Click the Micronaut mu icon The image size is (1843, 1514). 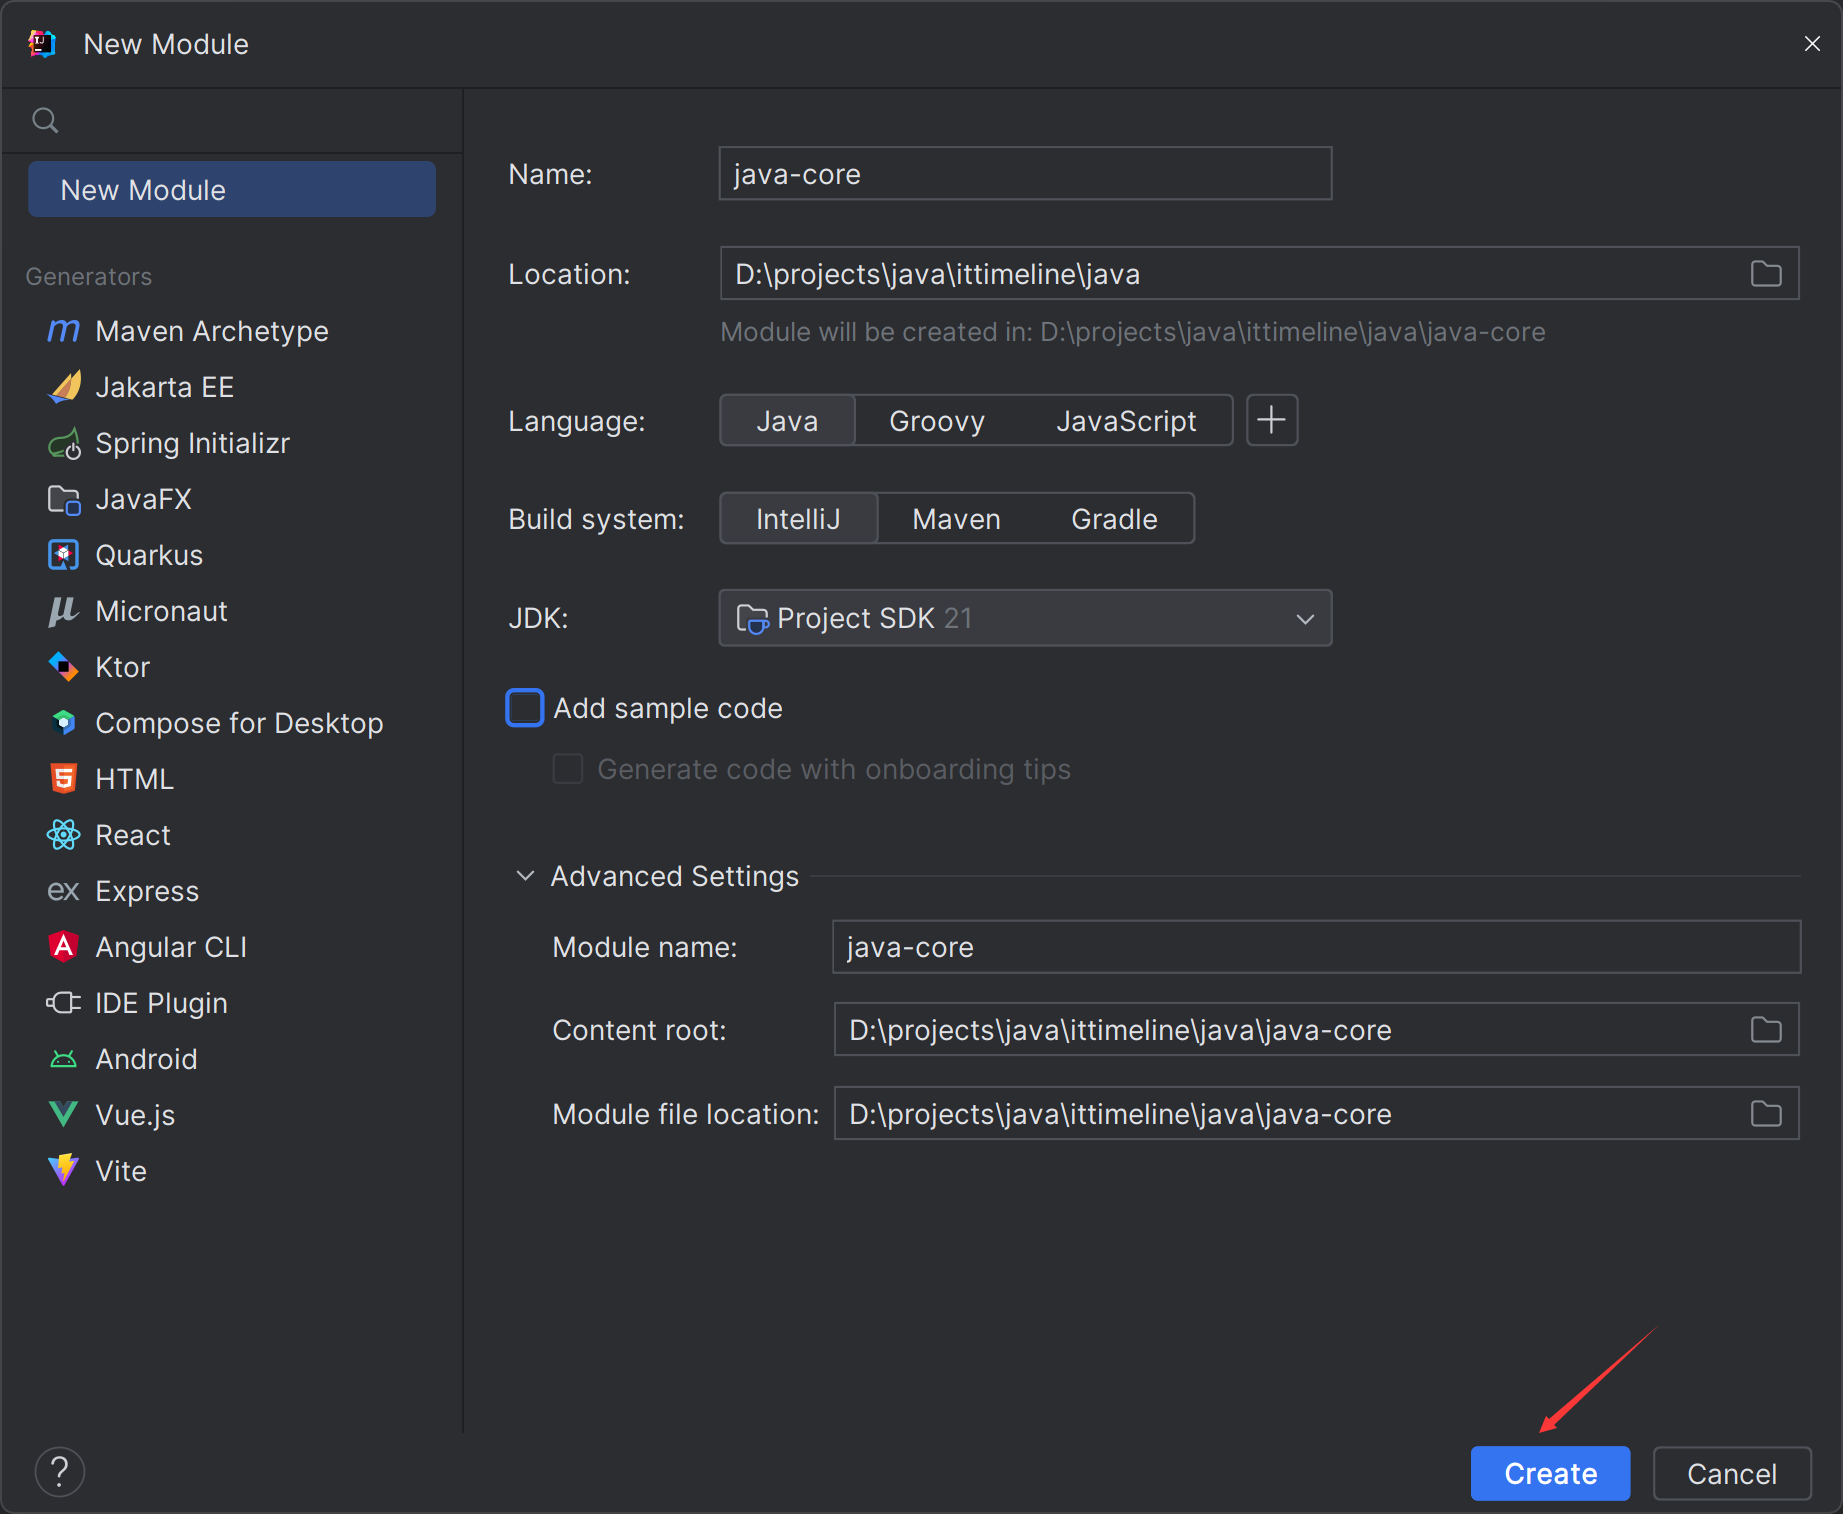coord(64,611)
